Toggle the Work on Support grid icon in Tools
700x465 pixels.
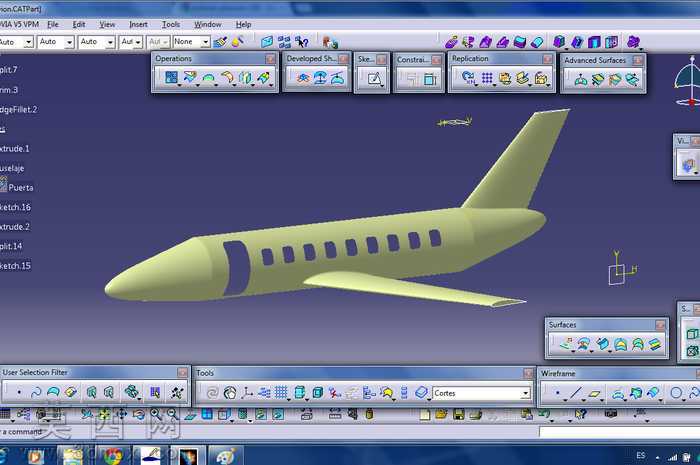pos(281,392)
